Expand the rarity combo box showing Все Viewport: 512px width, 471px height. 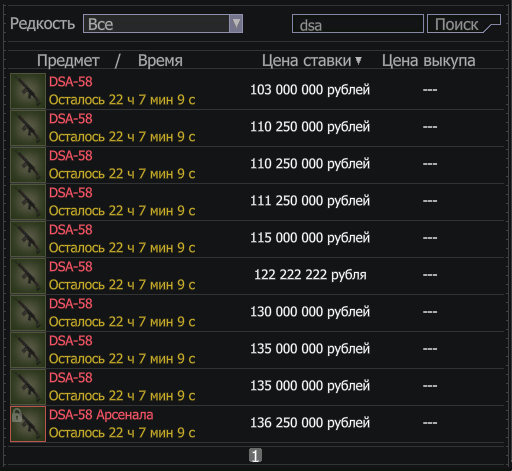pyautogui.click(x=163, y=24)
